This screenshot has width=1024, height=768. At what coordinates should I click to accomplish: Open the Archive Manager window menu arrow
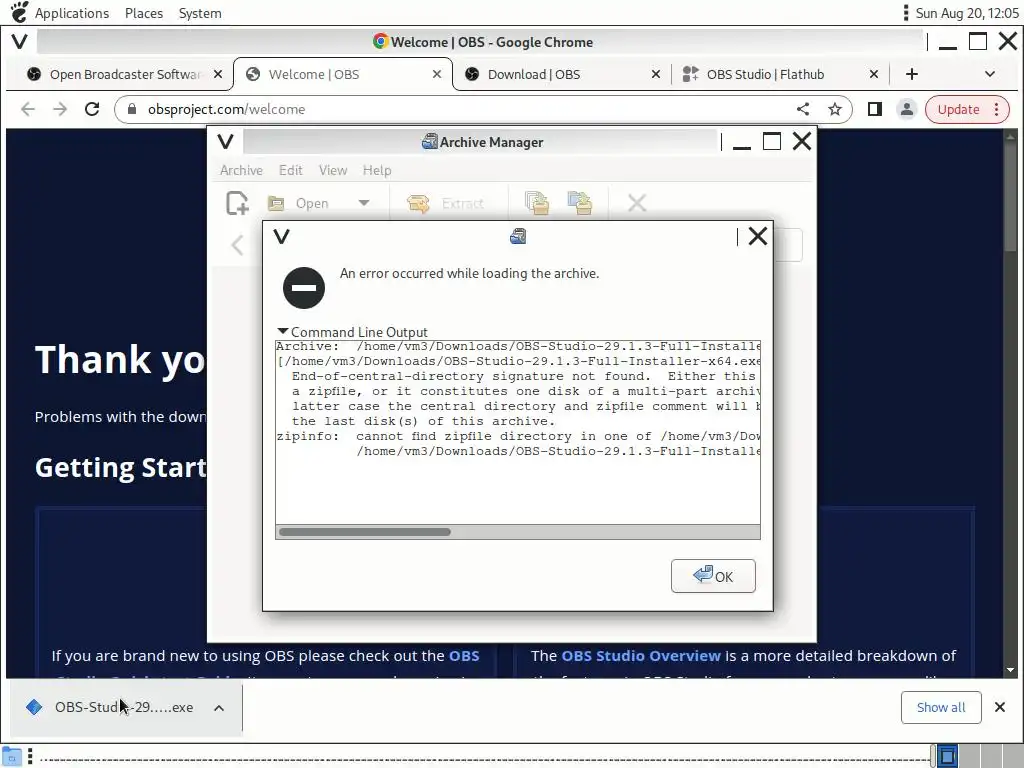pos(225,142)
